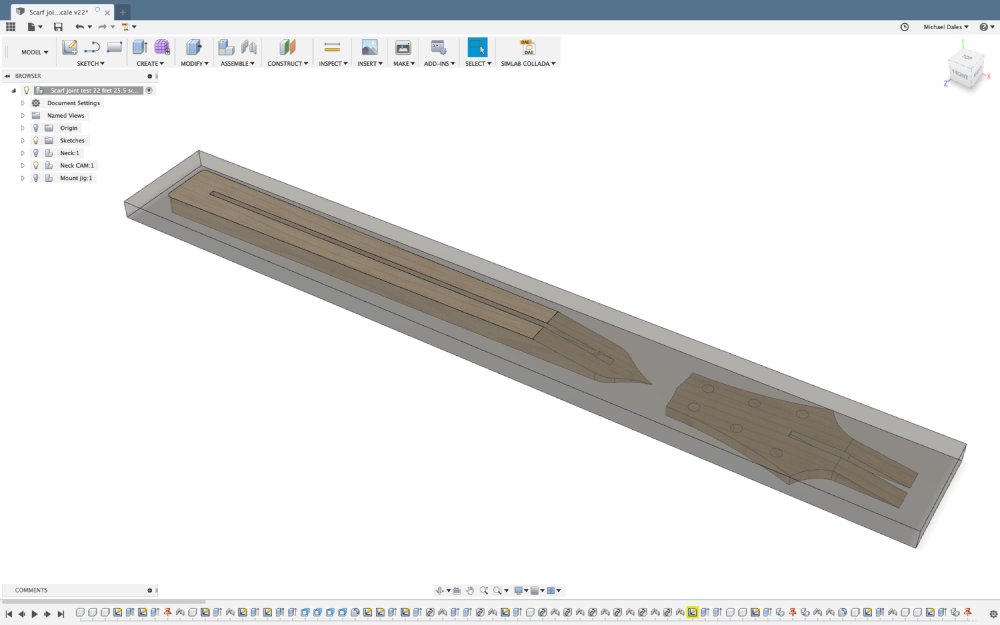Toggle visibility bulb of root Scarf joint component
This screenshot has height=625, width=1000.
pos(26,91)
